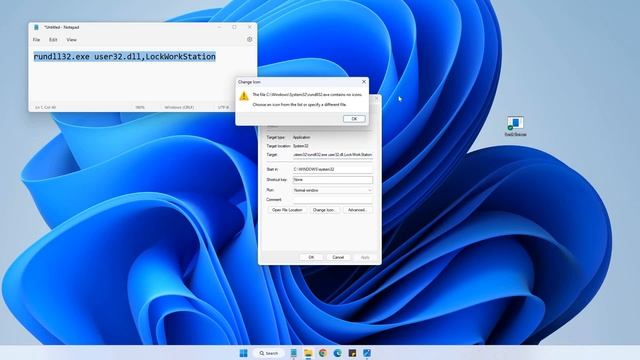Image resolution: width=640 pixels, height=360 pixels.
Task: Click Cancel in the Properties dialog
Action: (x=338, y=257)
